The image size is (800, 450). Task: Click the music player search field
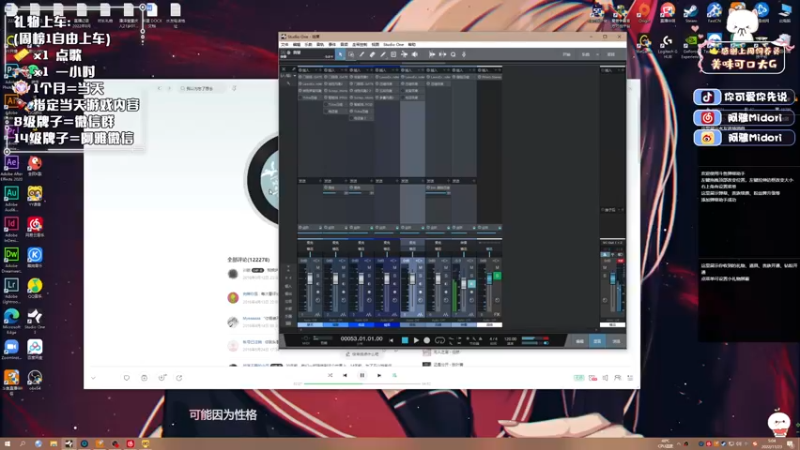[x=203, y=88]
